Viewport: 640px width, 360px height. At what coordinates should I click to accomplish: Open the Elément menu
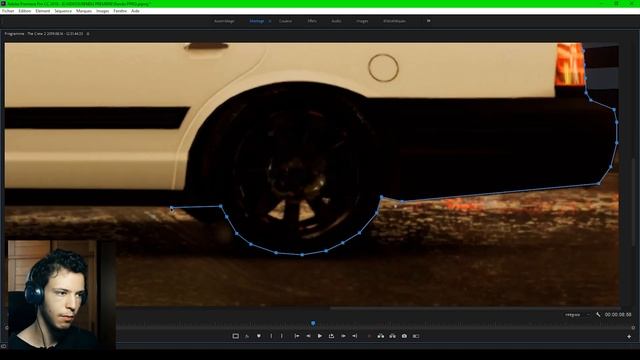coord(43,11)
